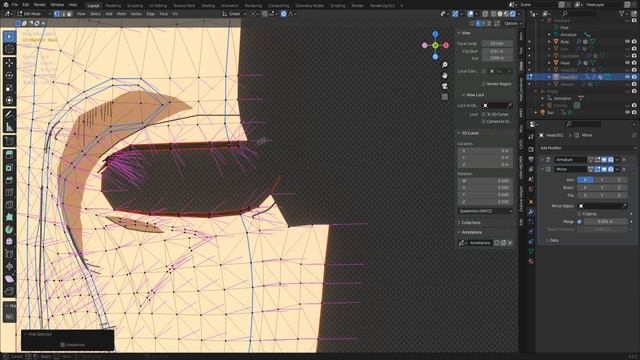
Task: Click the Clip Start field
Action: (497, 51)
